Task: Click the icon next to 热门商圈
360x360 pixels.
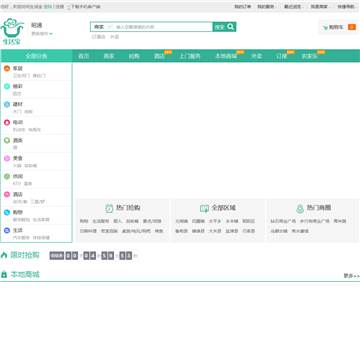Action: [300, 209]
